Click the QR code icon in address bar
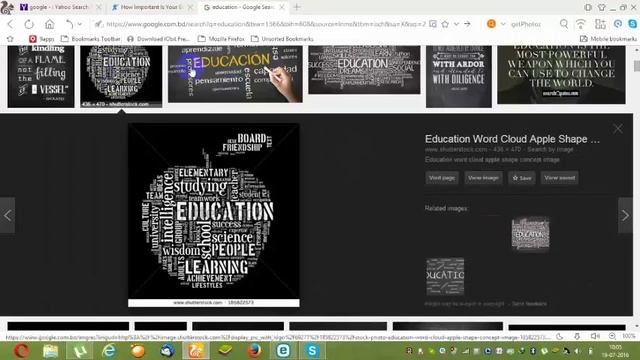 [x=433, y=24]
